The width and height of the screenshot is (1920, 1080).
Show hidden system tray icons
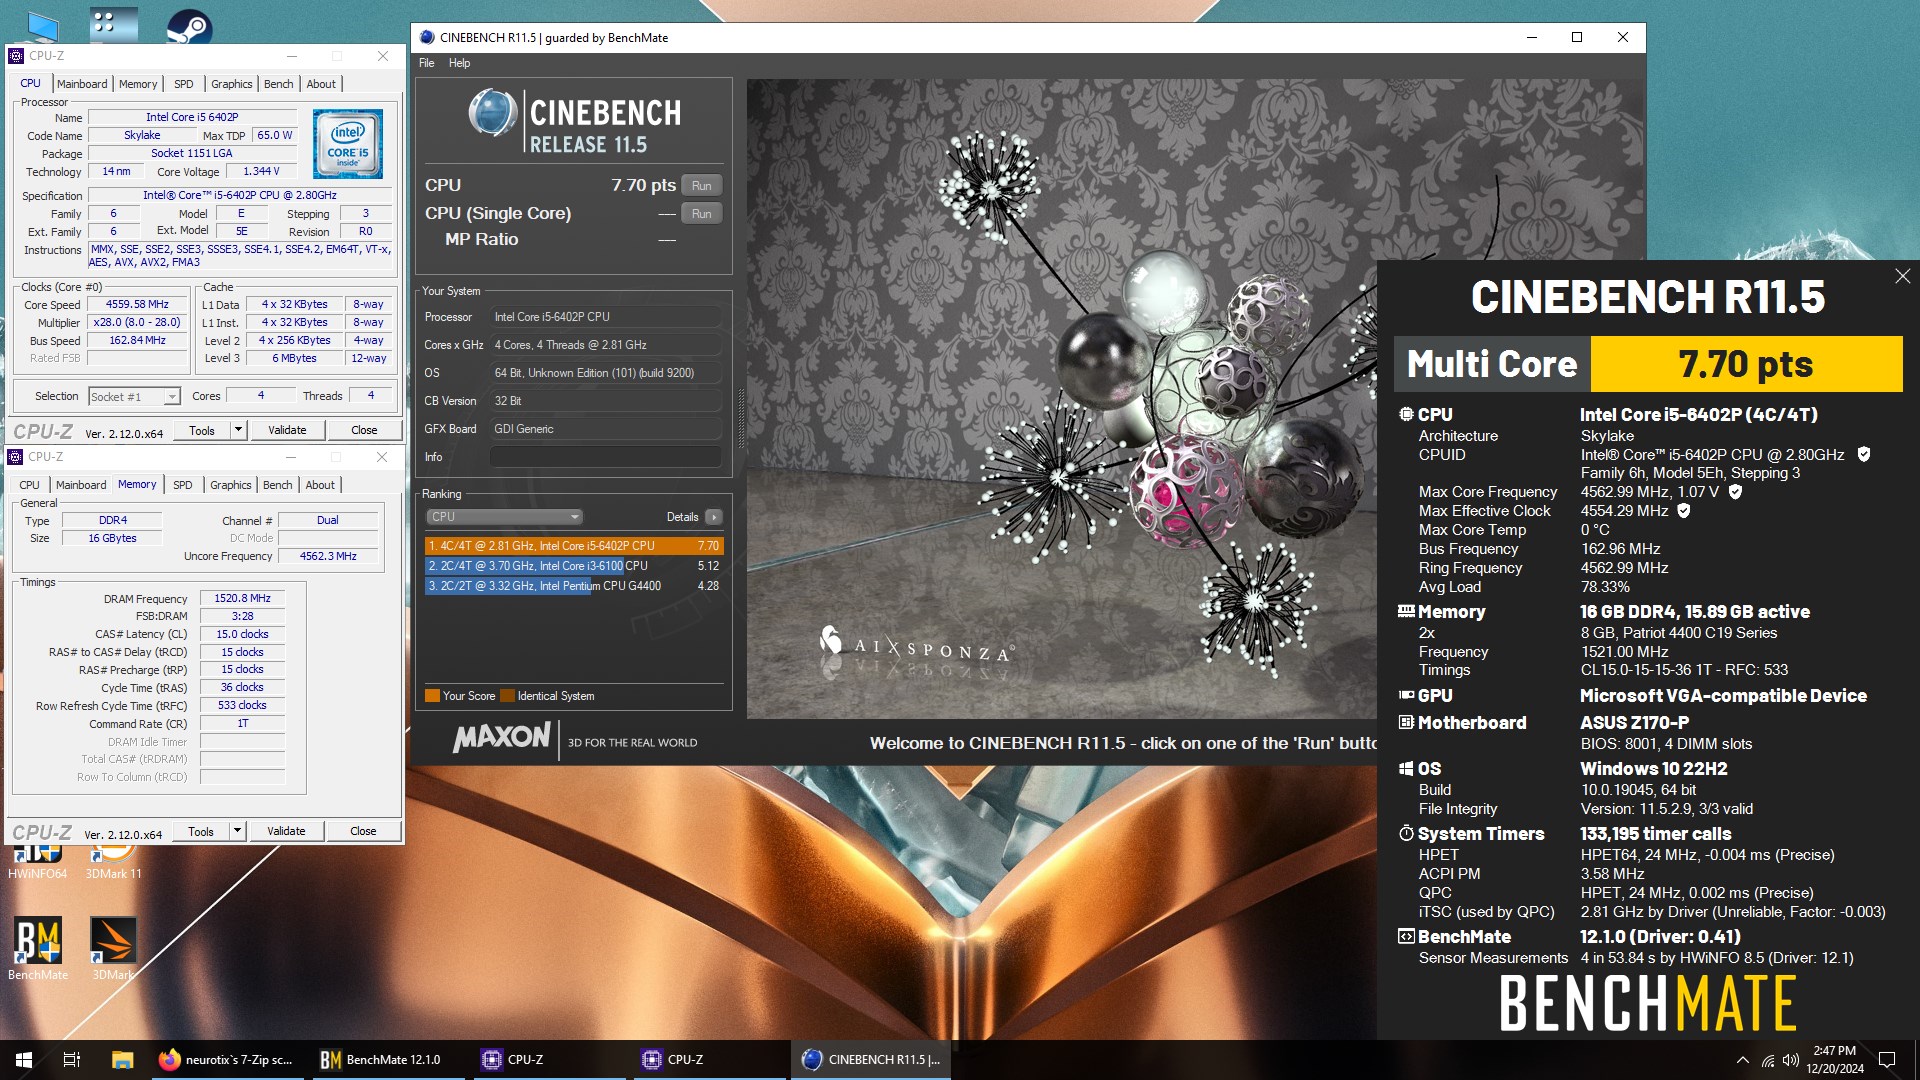tap(1743, 1060)
